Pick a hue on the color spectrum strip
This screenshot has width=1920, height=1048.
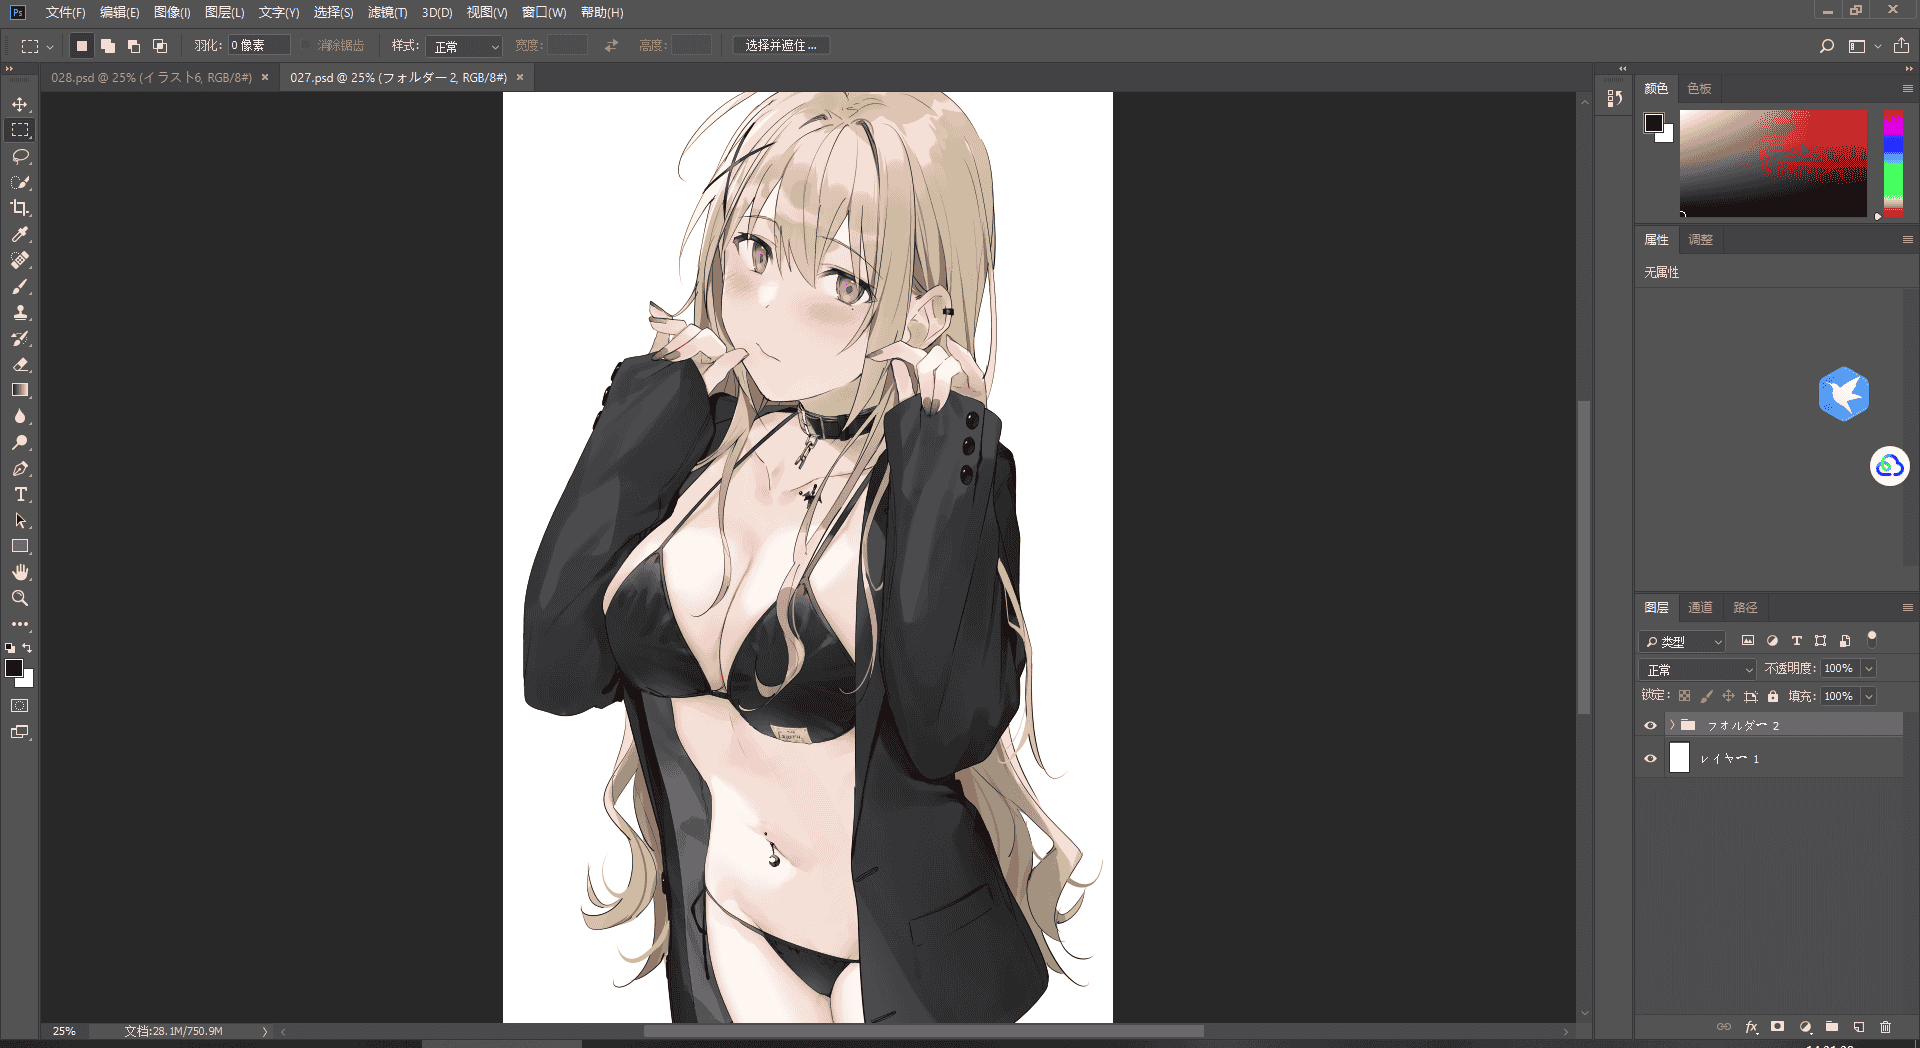tap(1893, 164)
